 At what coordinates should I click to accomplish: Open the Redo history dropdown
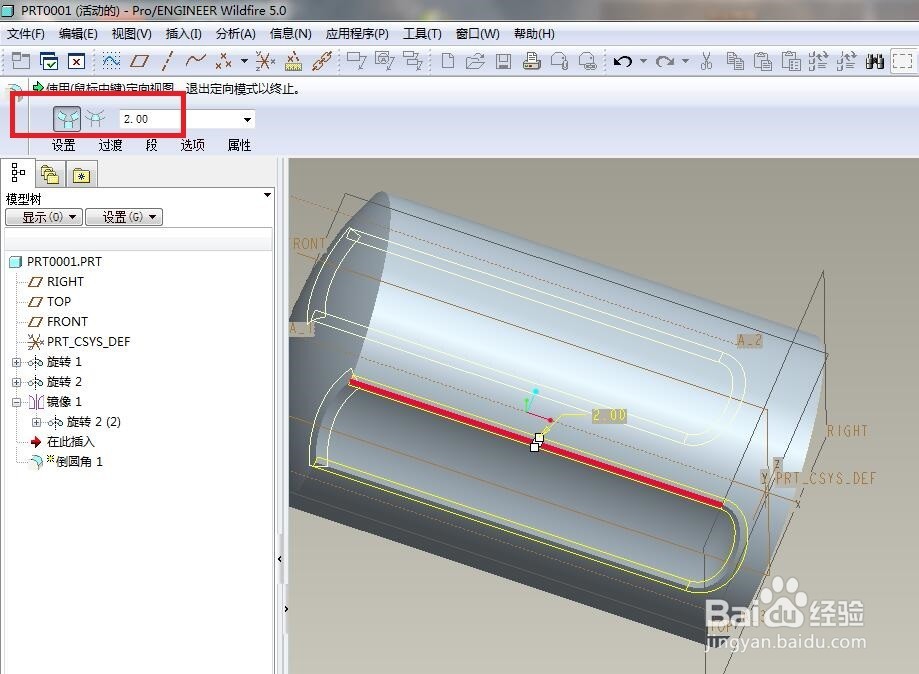685,60
